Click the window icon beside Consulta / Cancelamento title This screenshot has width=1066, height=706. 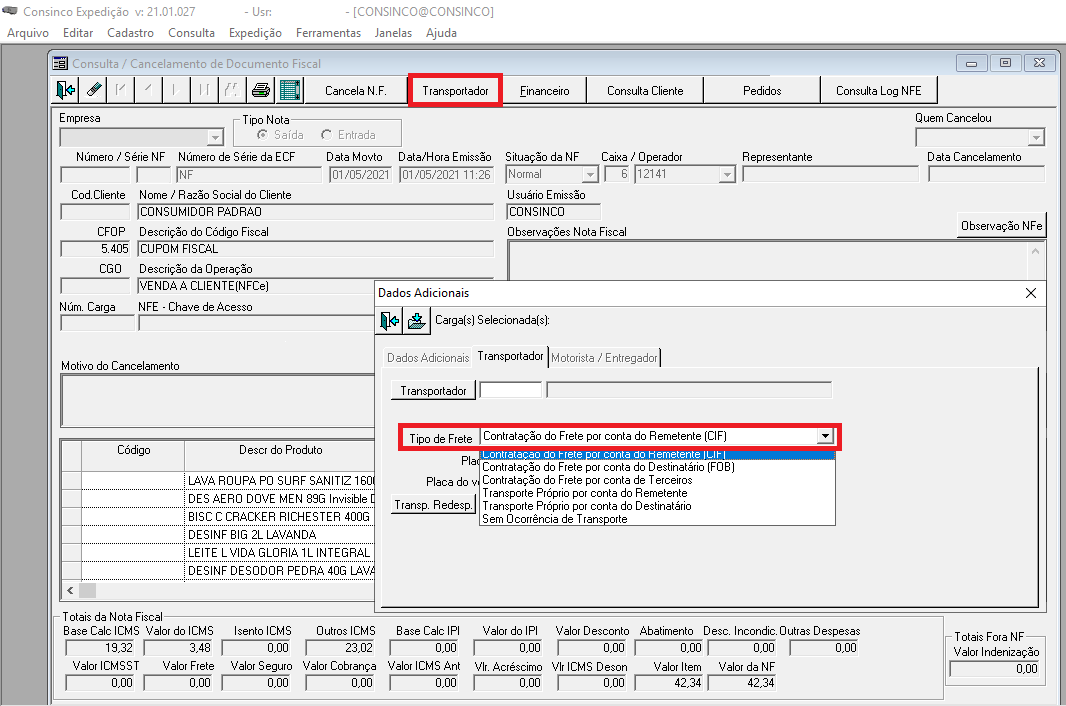click(x=60, y=63)
